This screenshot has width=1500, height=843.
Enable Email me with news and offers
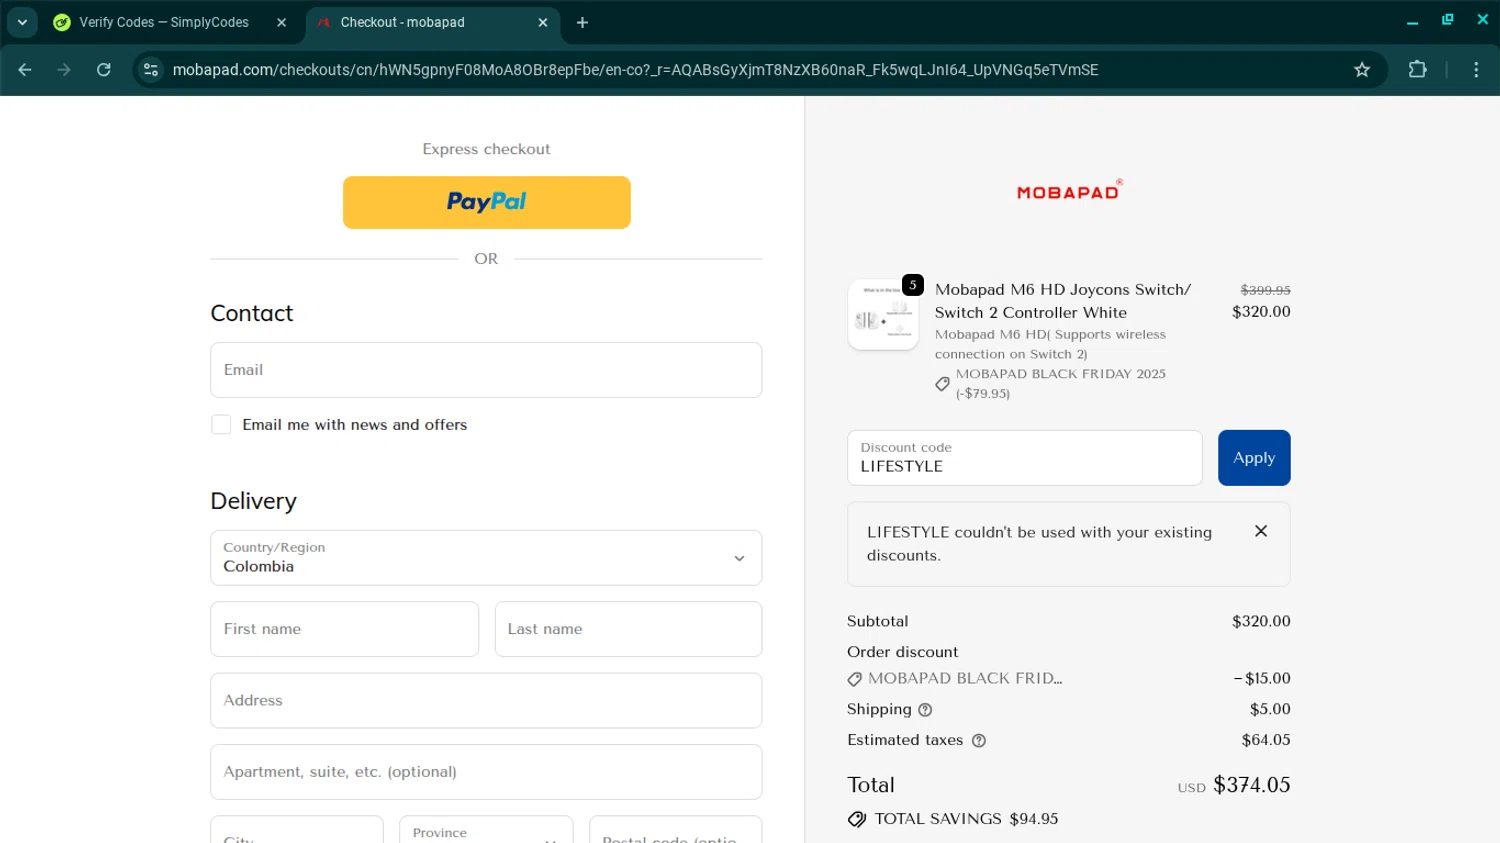(x=221, y=424)
